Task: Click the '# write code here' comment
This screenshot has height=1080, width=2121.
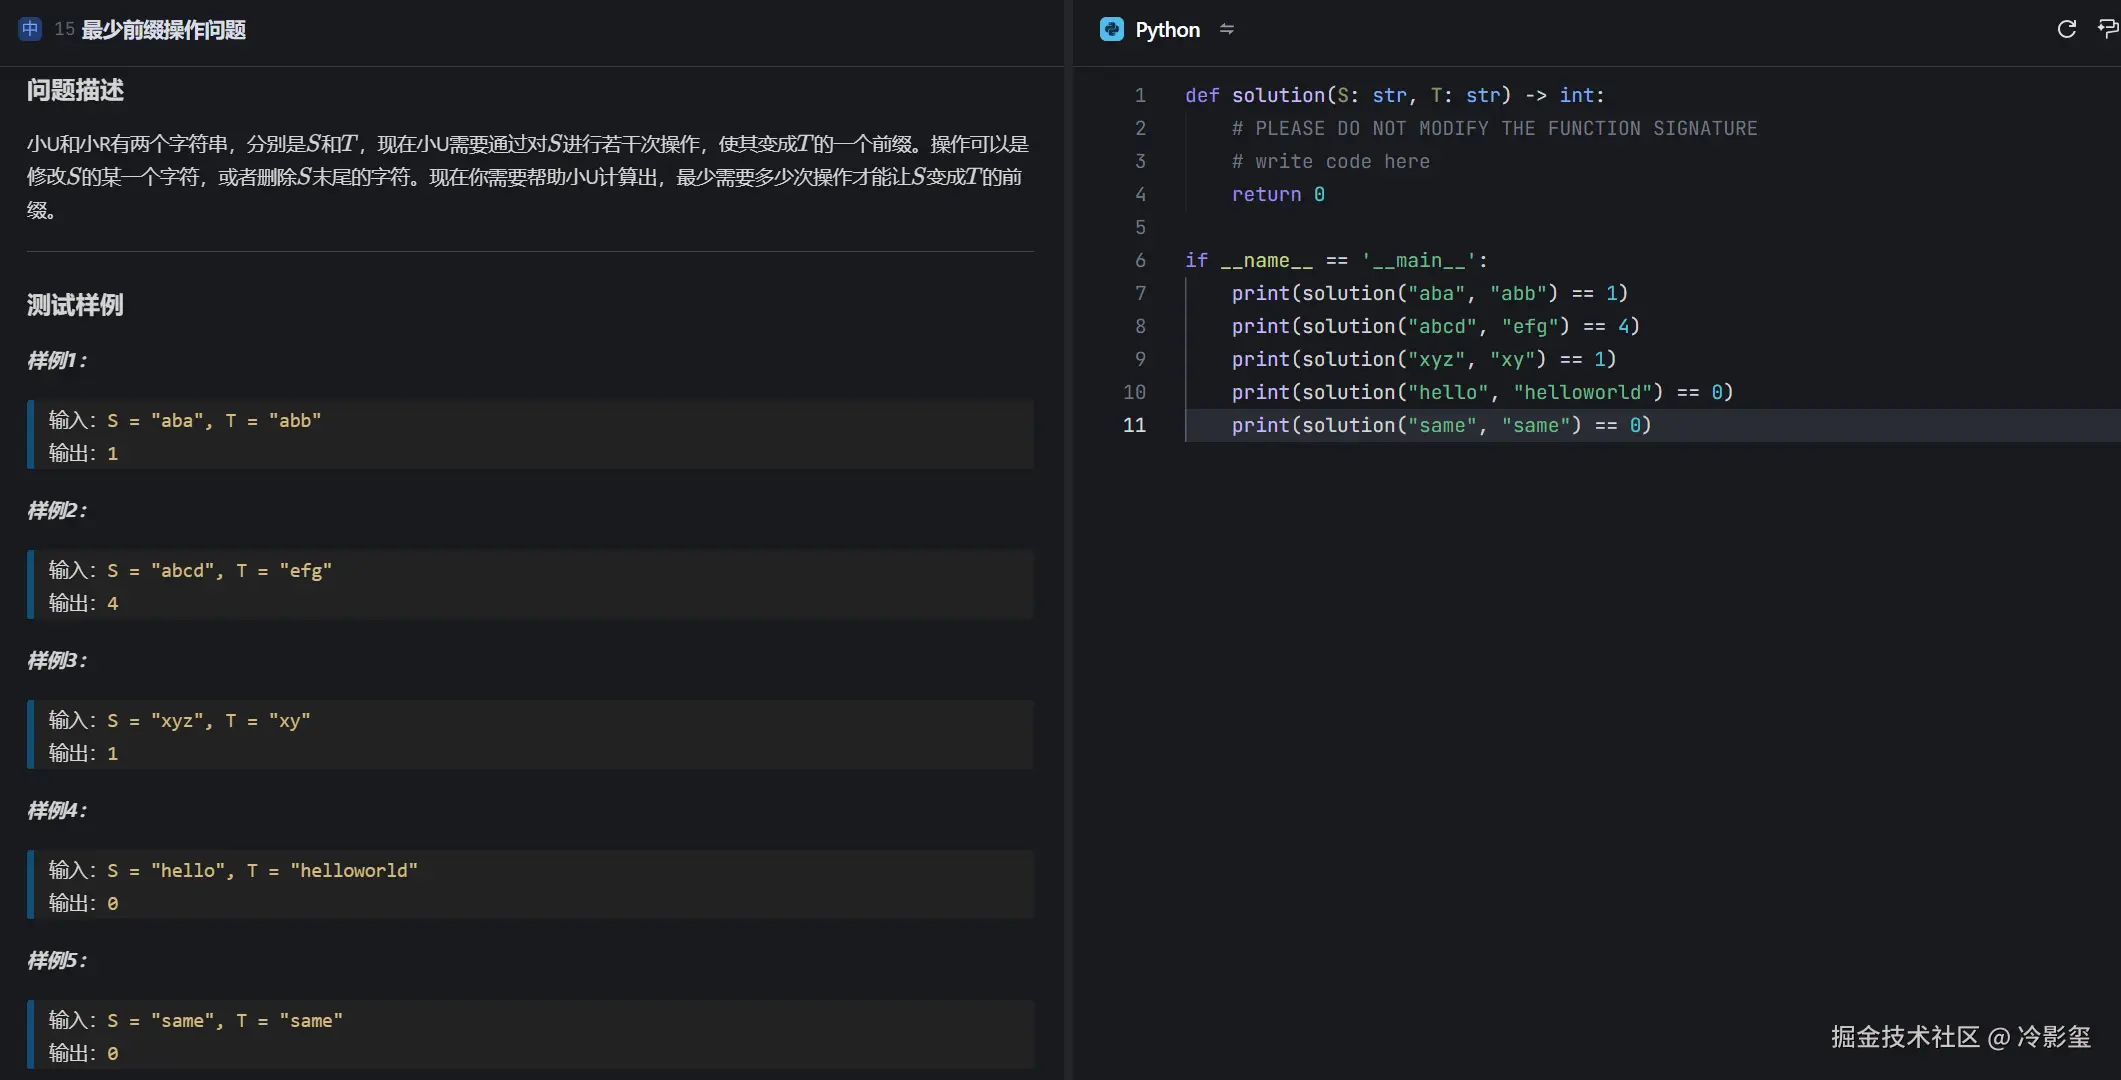Action: [1330, 161]
